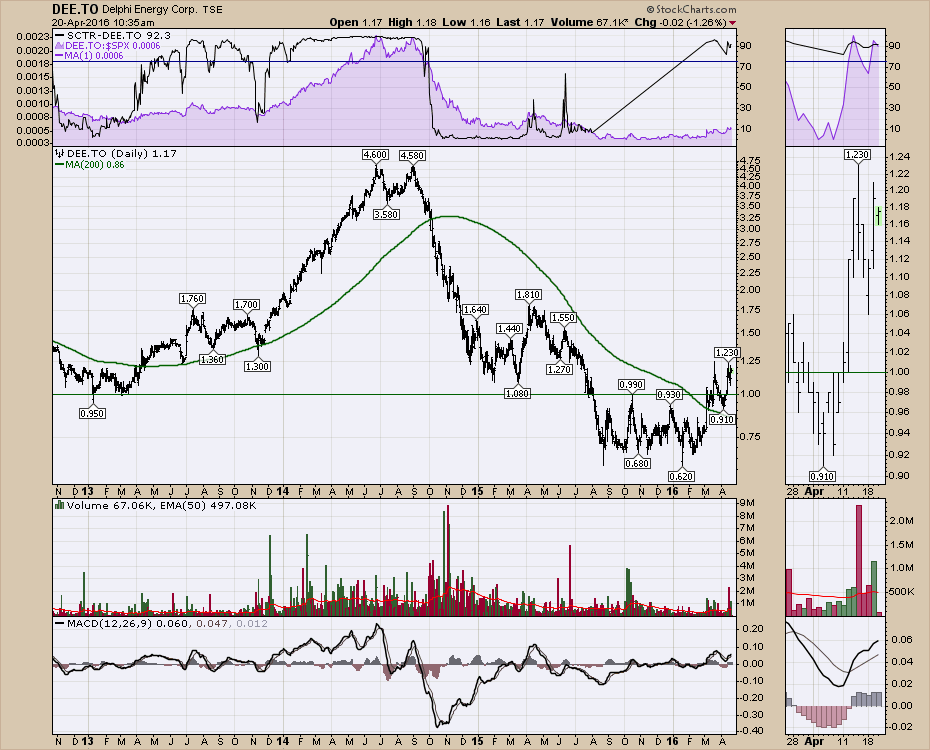Click the '14' year marker on time axis

coord(284,492)
